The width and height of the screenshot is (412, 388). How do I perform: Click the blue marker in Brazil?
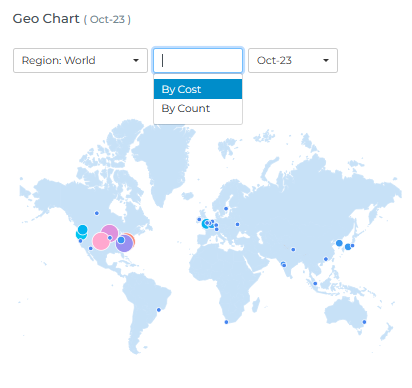click(x=159, y=310)
